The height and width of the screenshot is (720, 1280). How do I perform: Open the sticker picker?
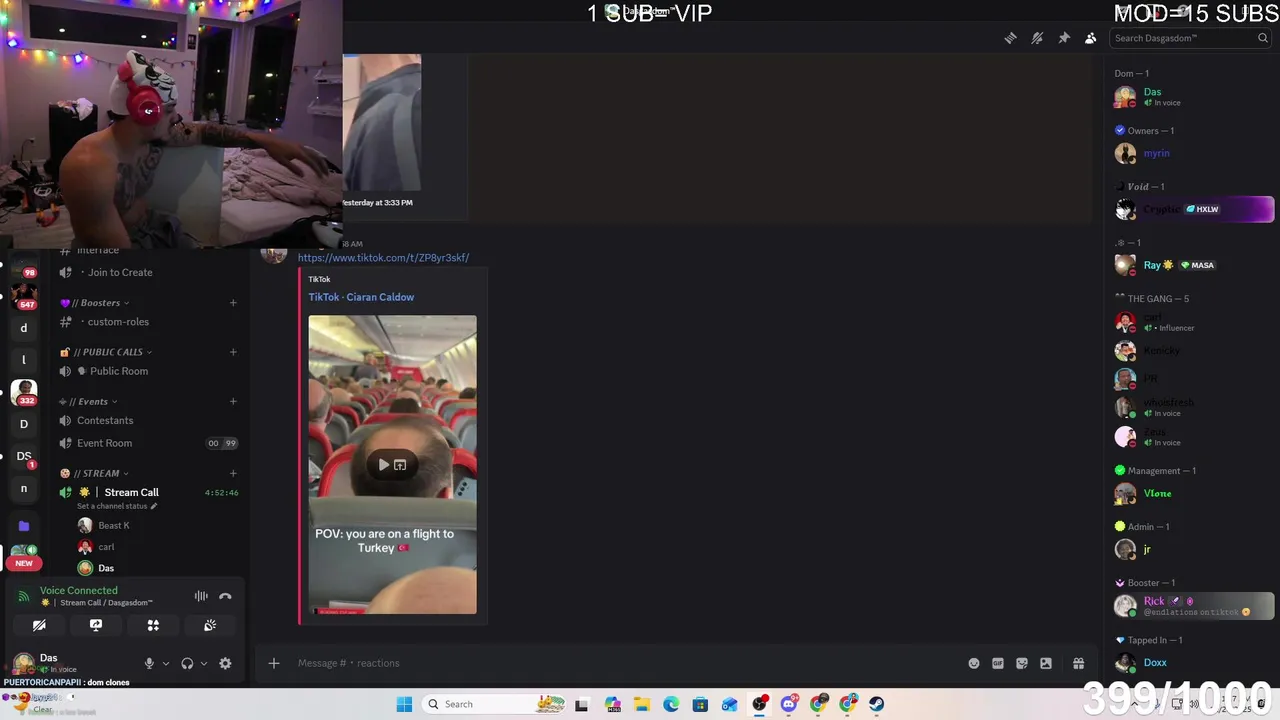coord(1022,663)
